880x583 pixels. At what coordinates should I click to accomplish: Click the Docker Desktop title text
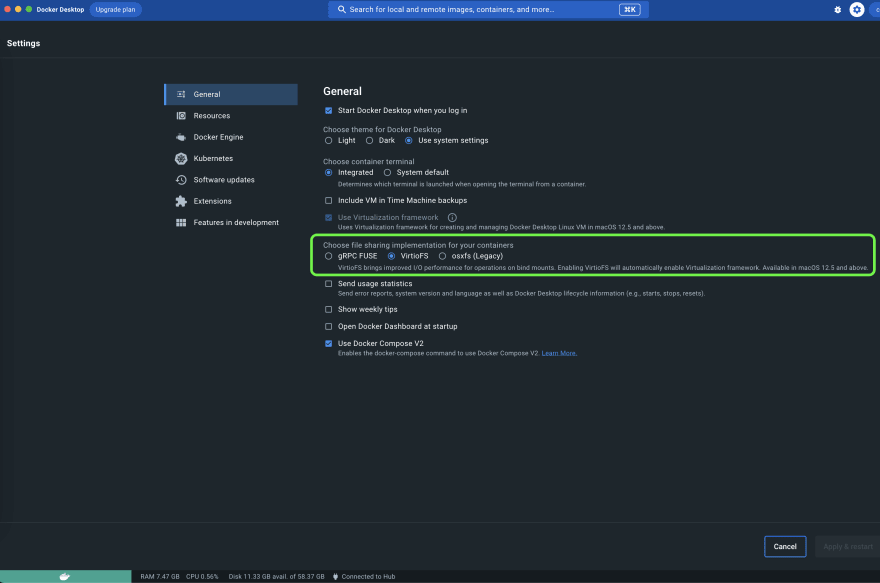(60, 10)
